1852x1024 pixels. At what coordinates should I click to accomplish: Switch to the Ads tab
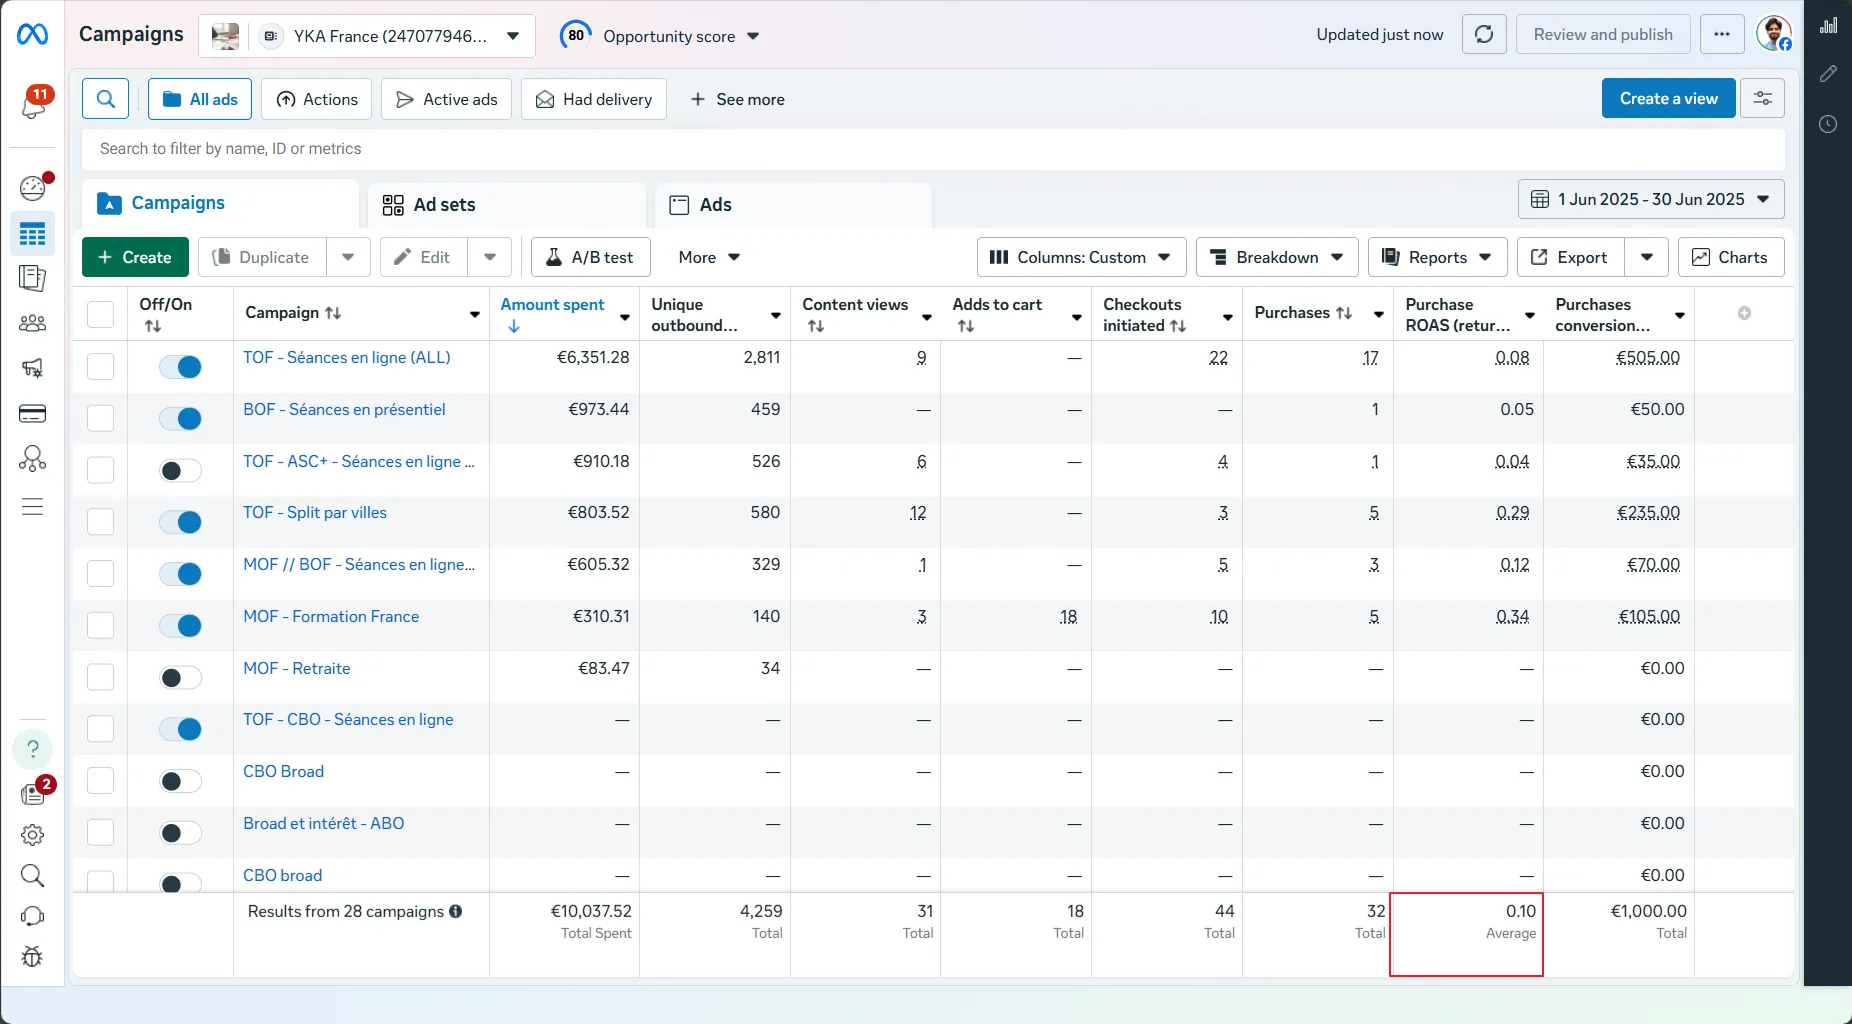tap(793, 205)
